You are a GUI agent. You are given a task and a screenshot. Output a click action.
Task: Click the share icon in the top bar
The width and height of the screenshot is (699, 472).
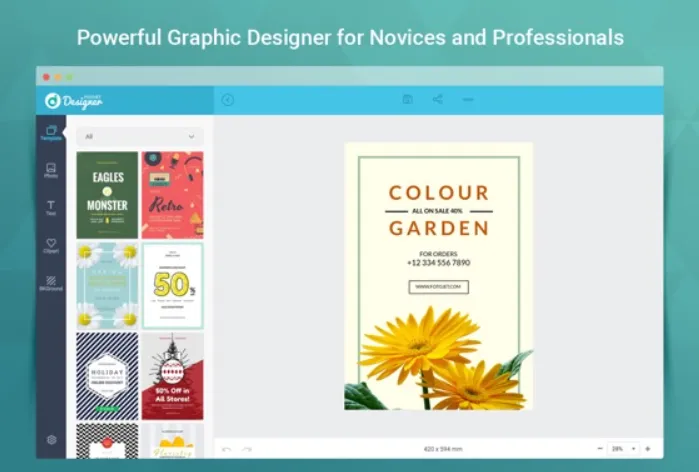pyautogui.click(x=437, y=99)
